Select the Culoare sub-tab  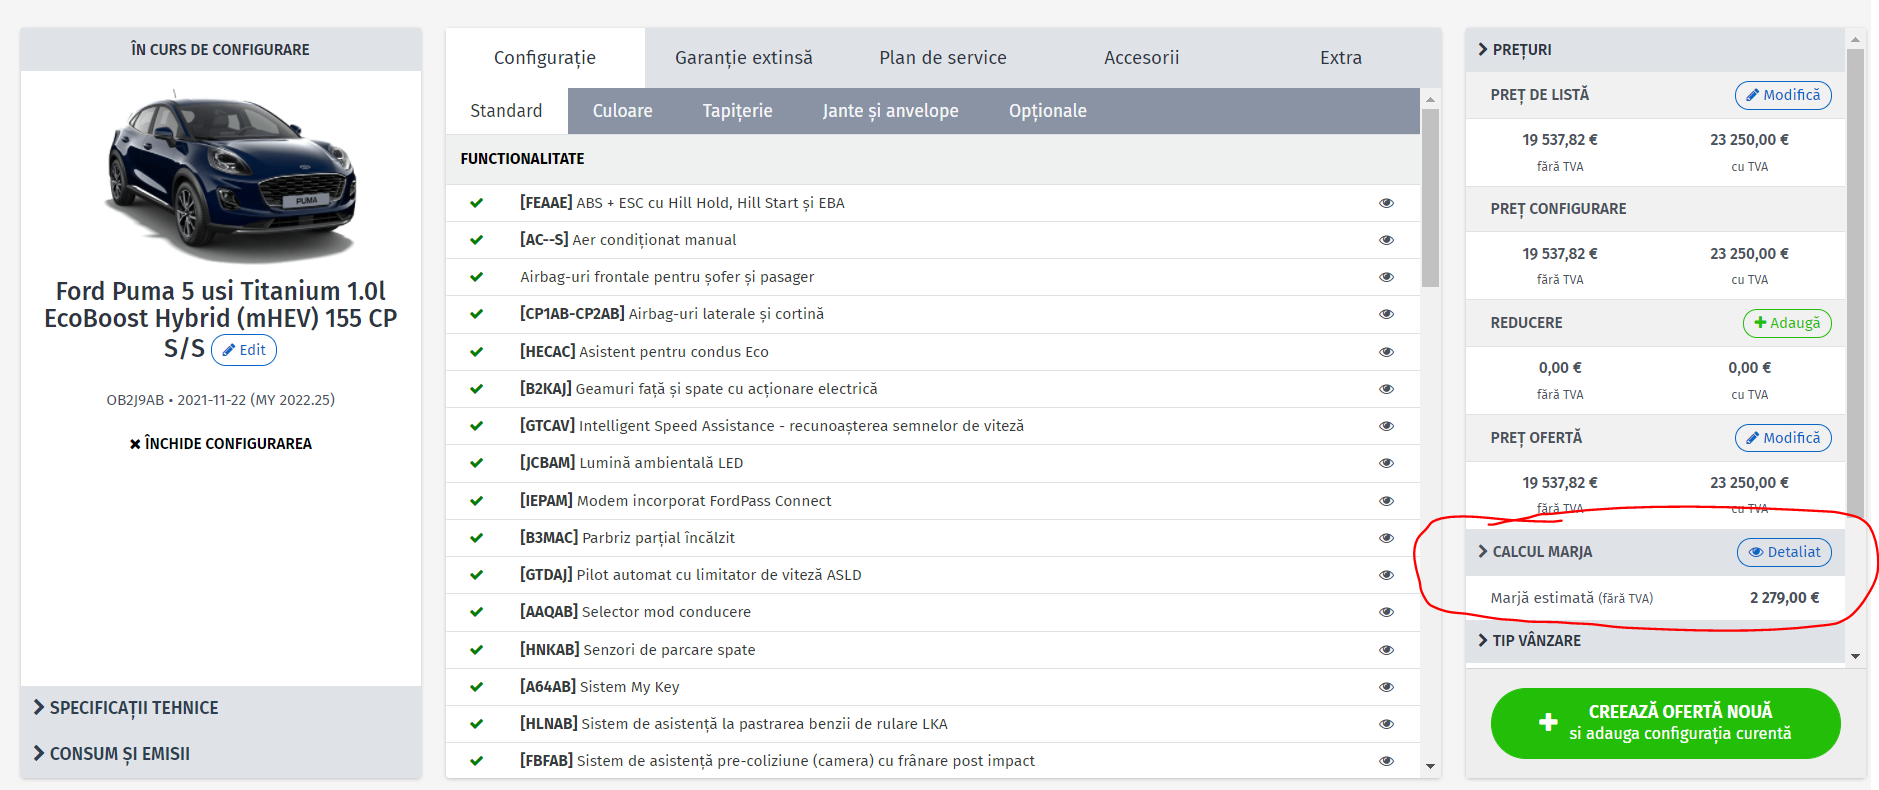tap(623, 111)
